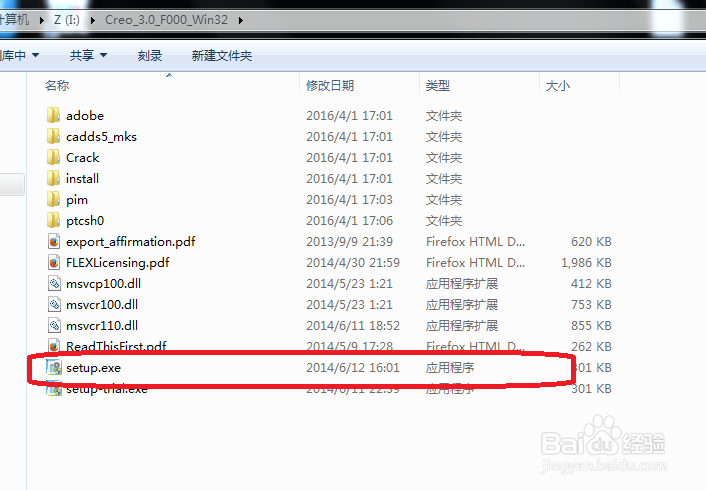The height and width of the screenshot is (490, 706).
Task: Click the 620 KB size value
Action: 591,242
